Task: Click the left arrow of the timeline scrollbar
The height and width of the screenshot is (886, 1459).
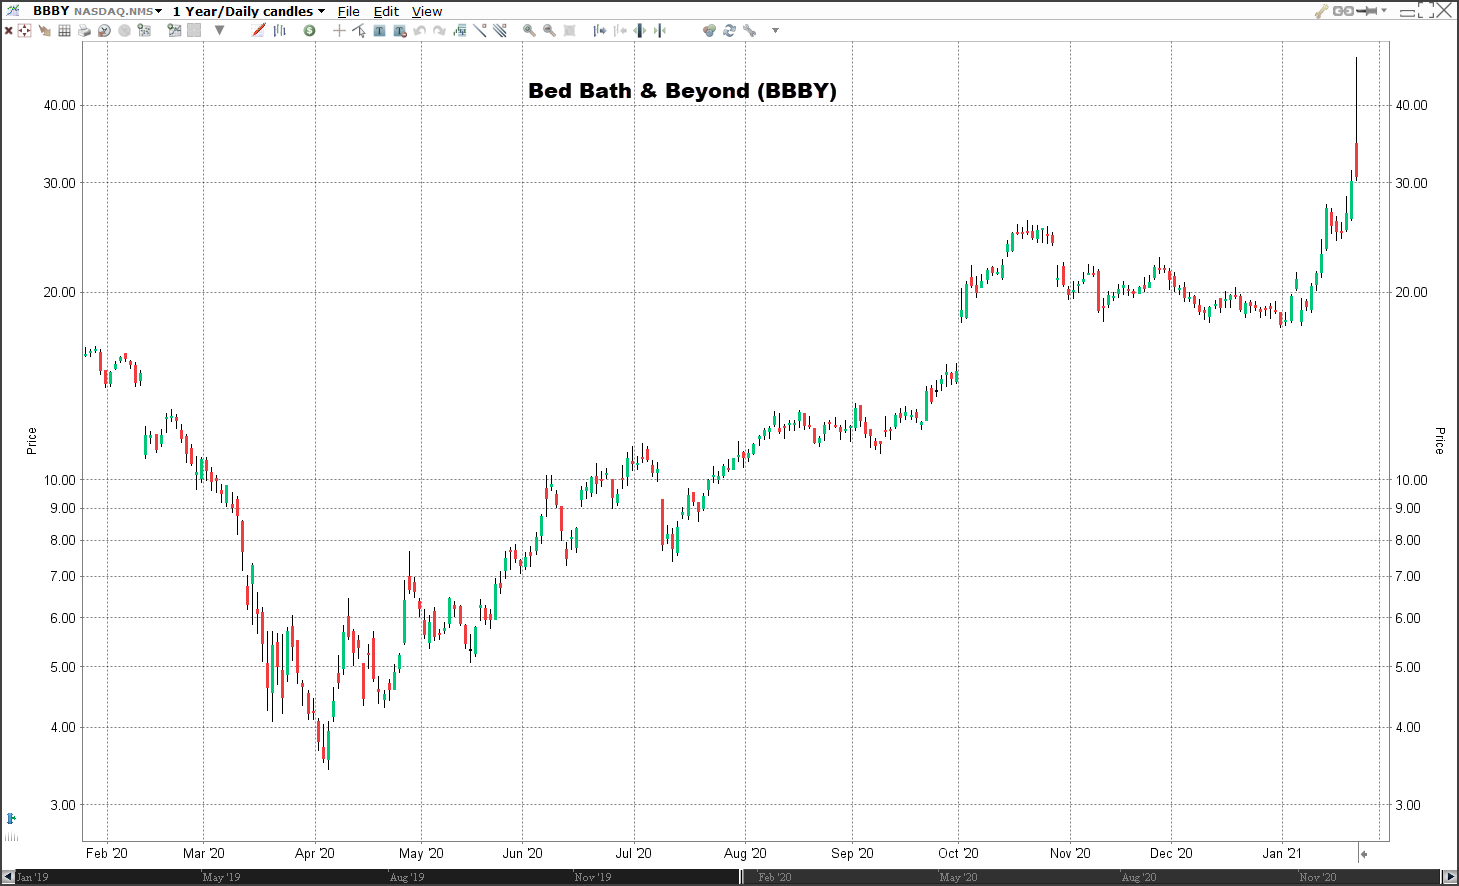Action: point(8,877)
